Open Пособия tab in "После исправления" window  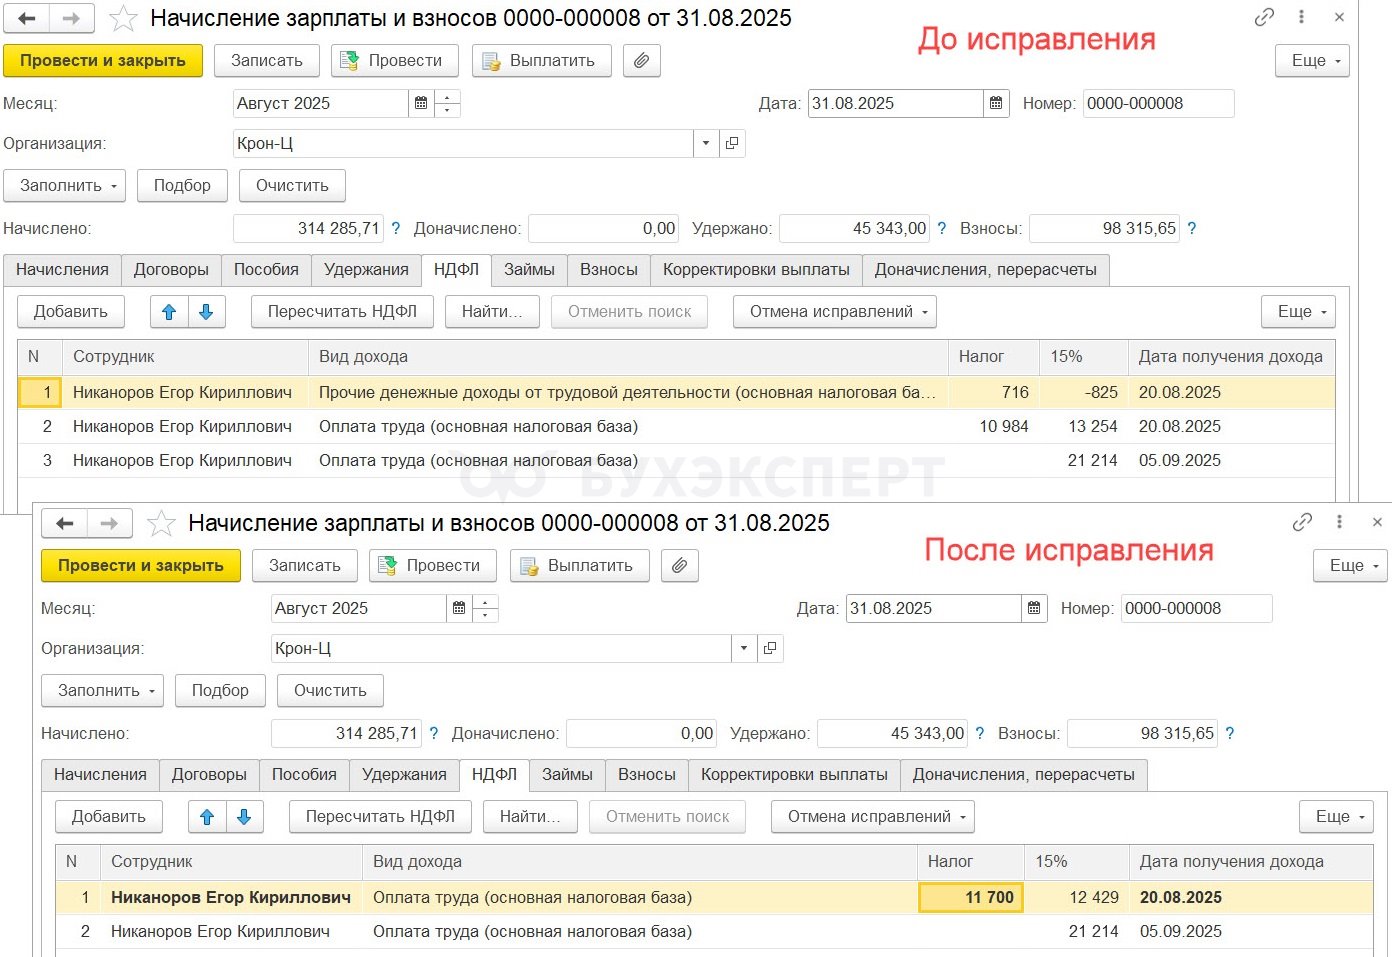[x=304, y=775]
